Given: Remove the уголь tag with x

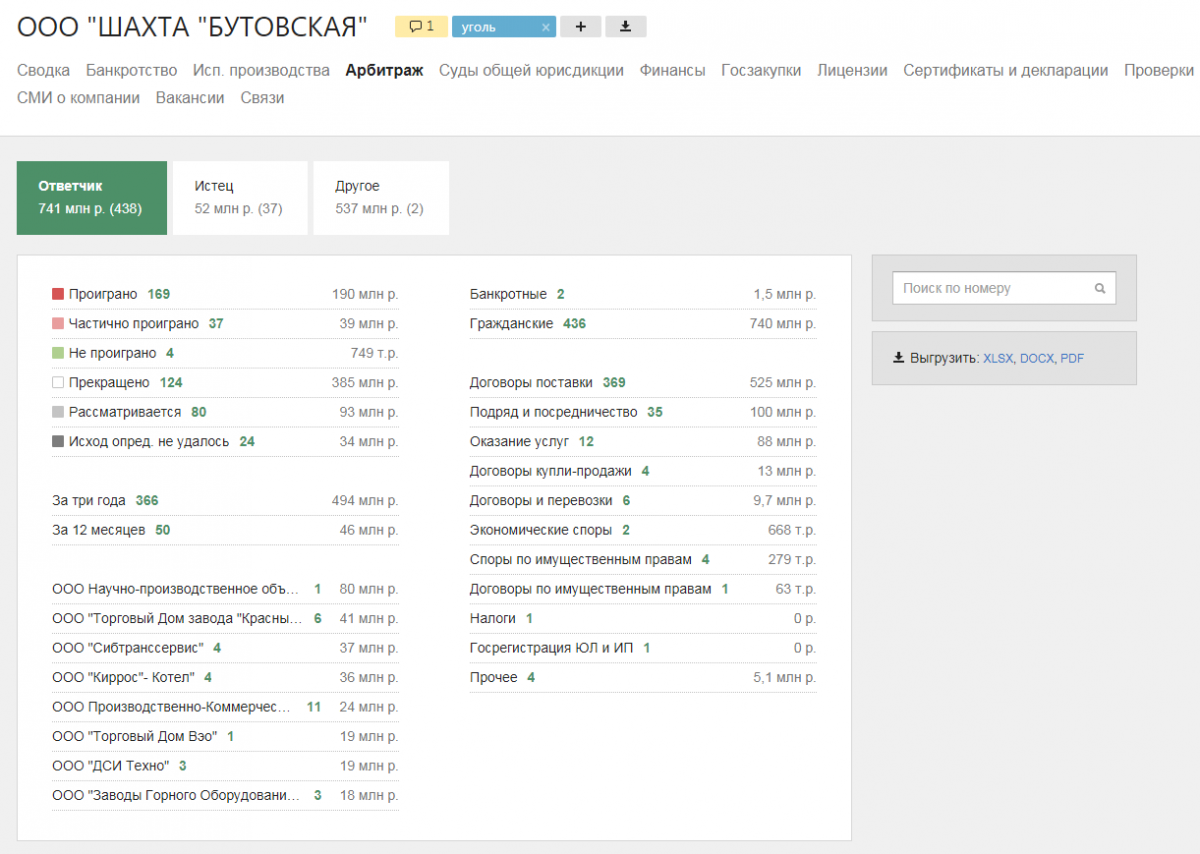Looking at the screenshot, I should point(546,28).
